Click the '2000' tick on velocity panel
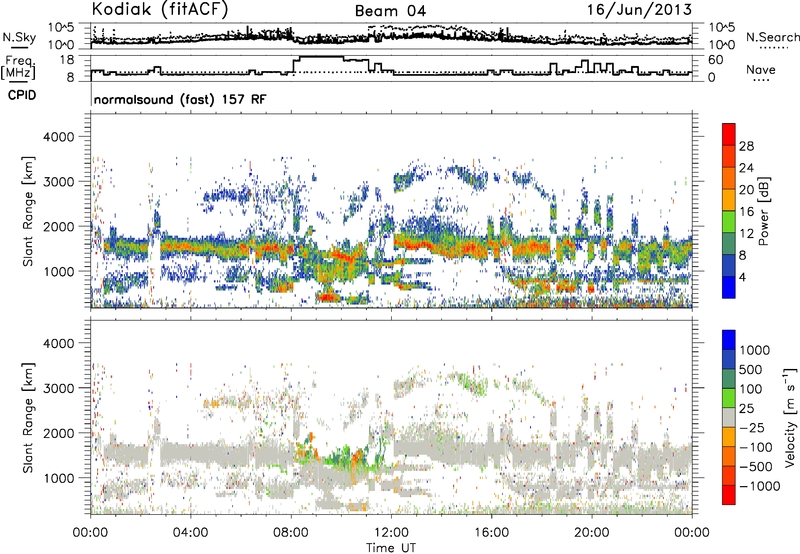Screen dimensions: 800x554 tap(59, 433)
